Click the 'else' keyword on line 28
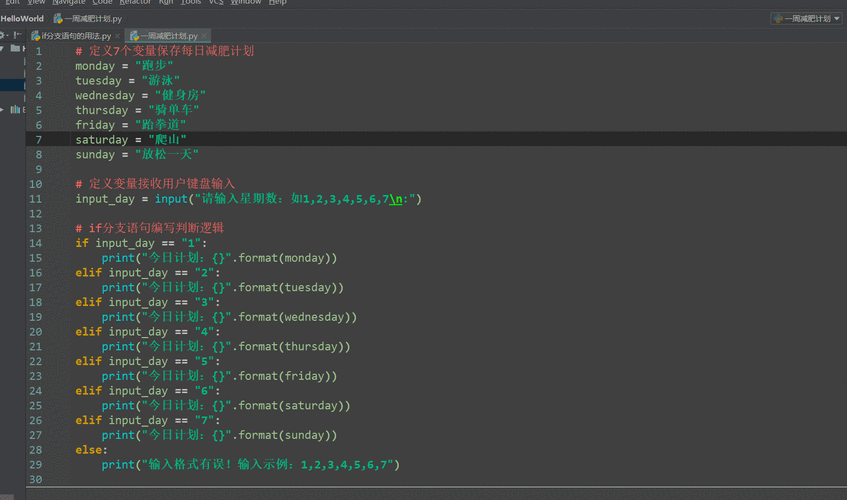Viewport: 847px width, 500px height. coord(88,450)
